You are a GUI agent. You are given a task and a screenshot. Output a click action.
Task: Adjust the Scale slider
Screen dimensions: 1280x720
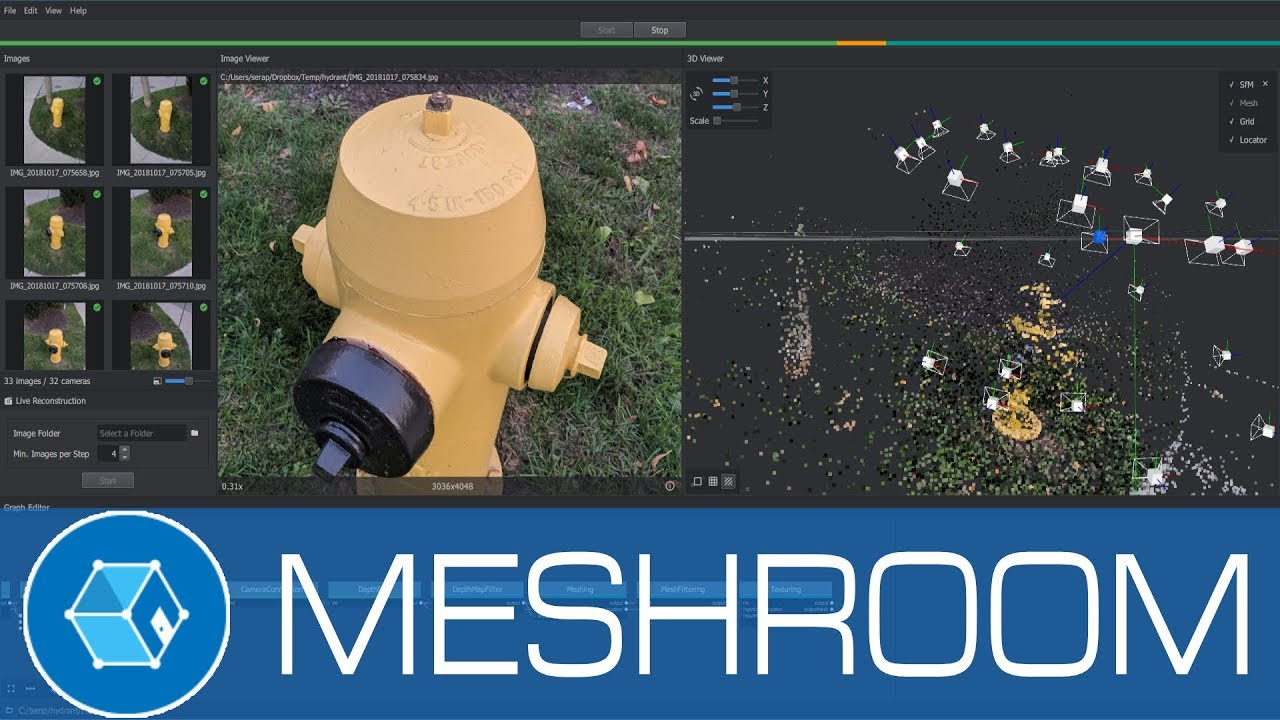coord(733,121)
